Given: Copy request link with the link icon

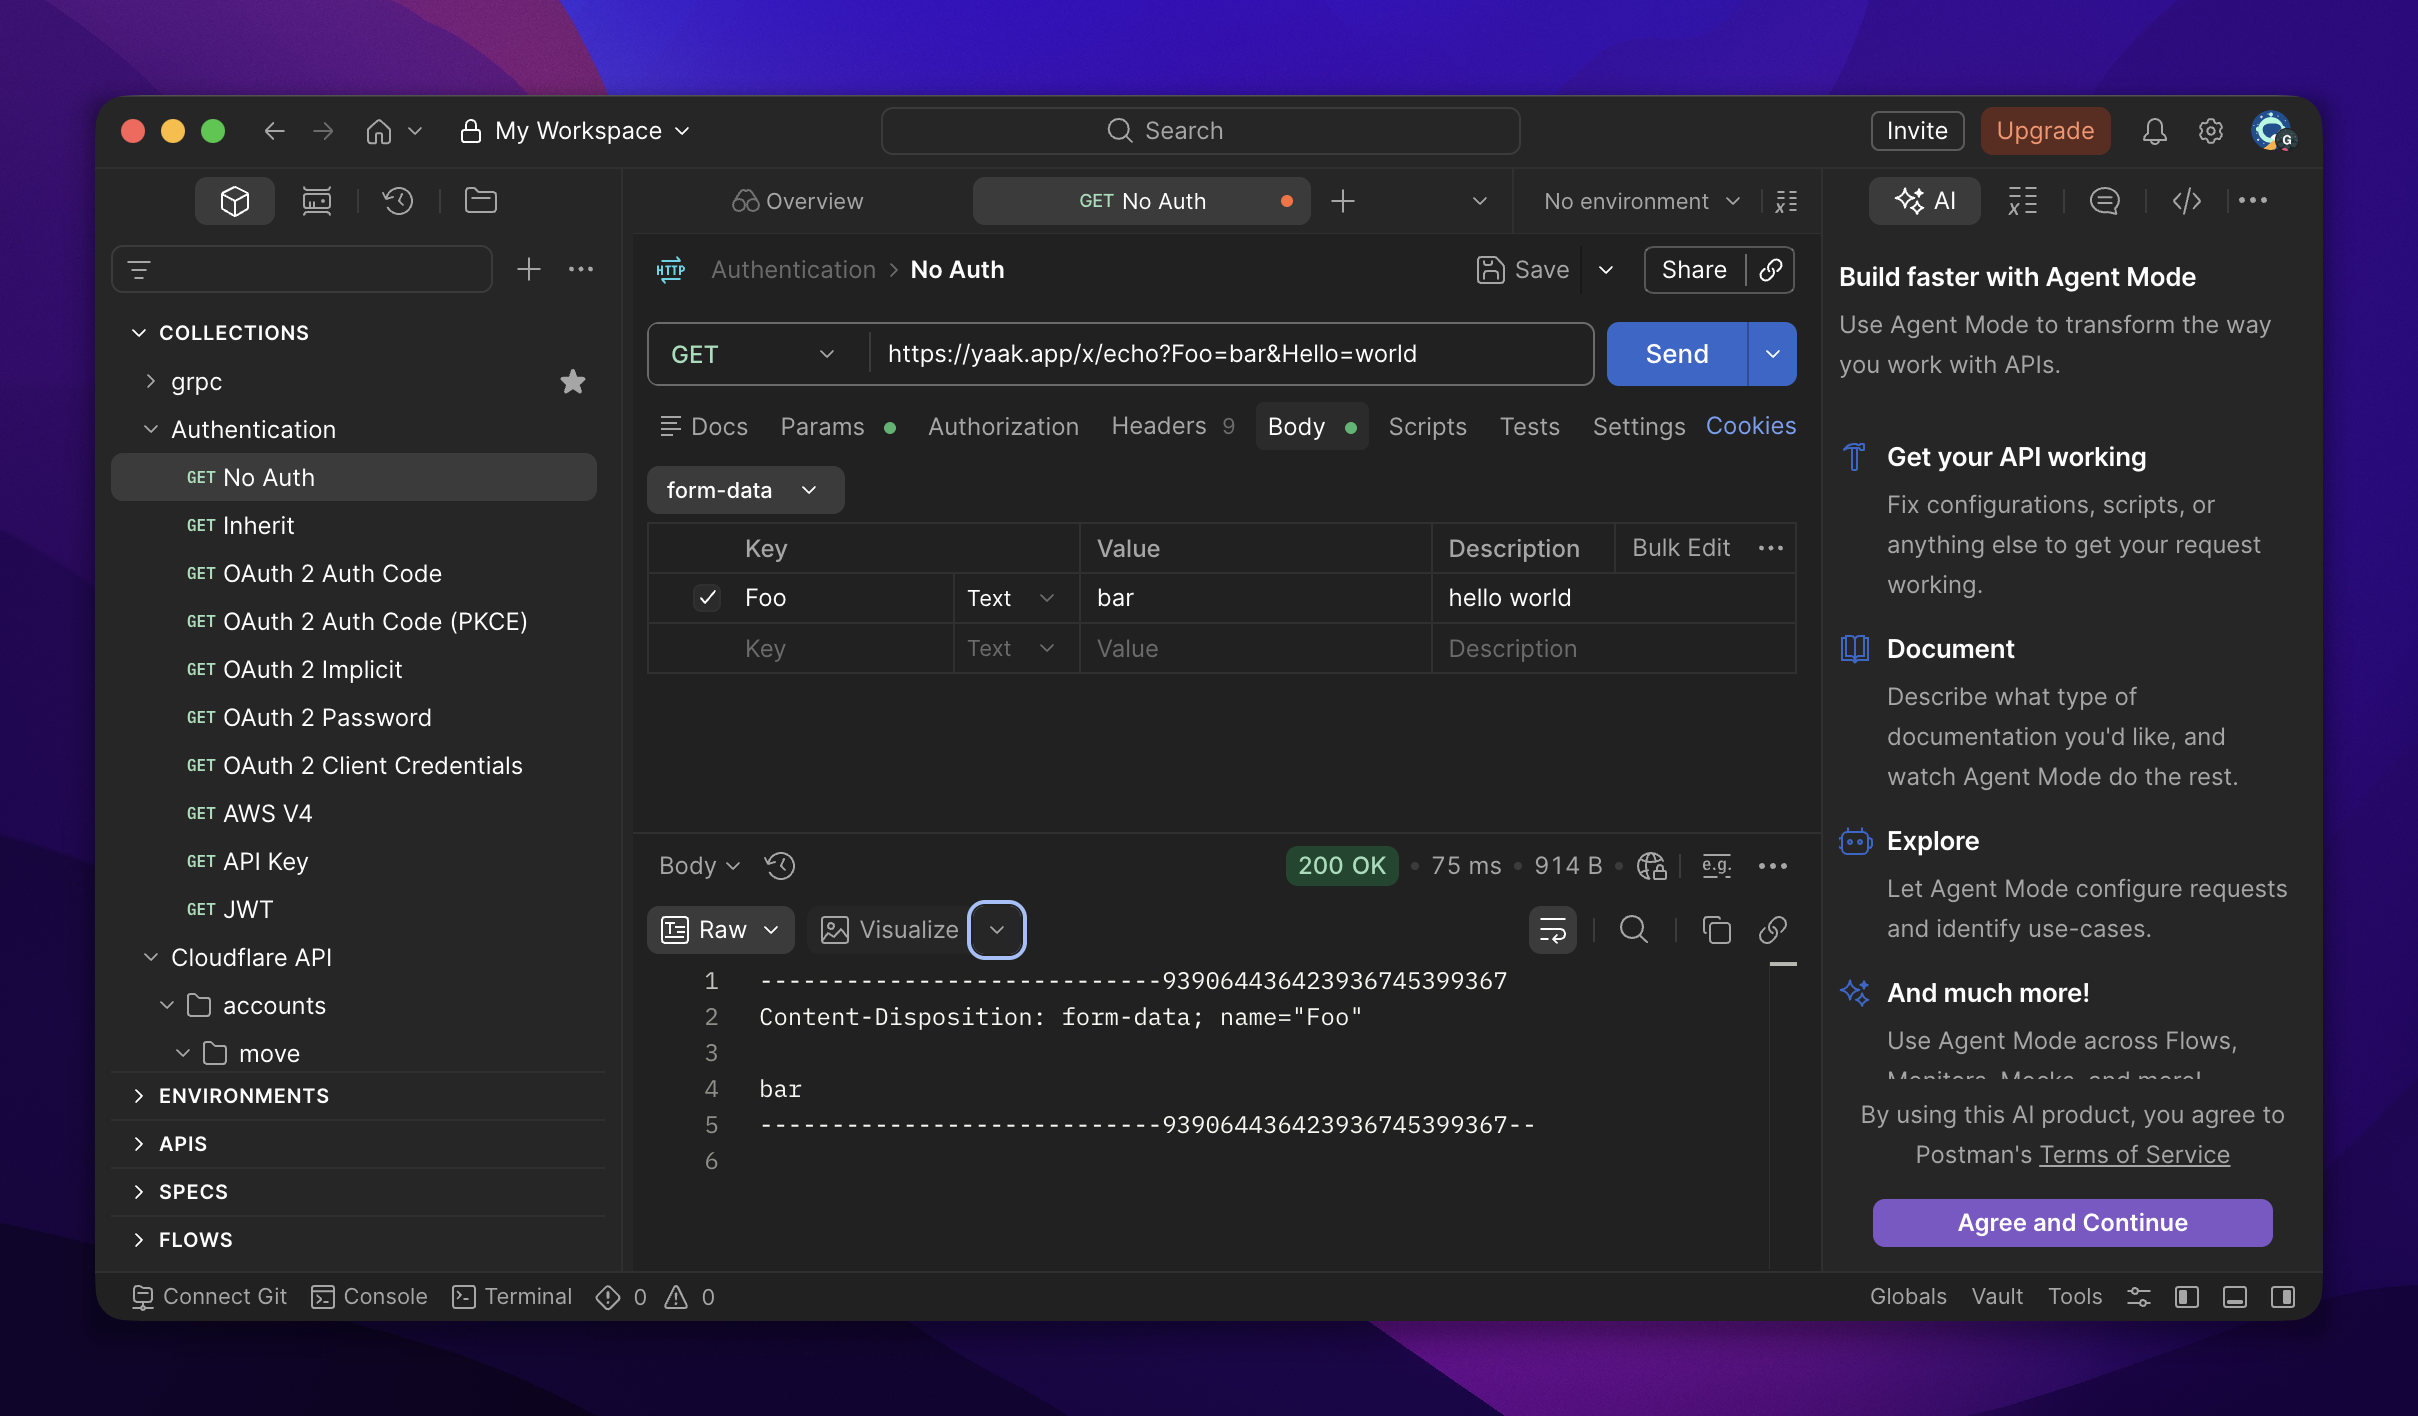Looking at the screenshot, I should [1771, 270].
